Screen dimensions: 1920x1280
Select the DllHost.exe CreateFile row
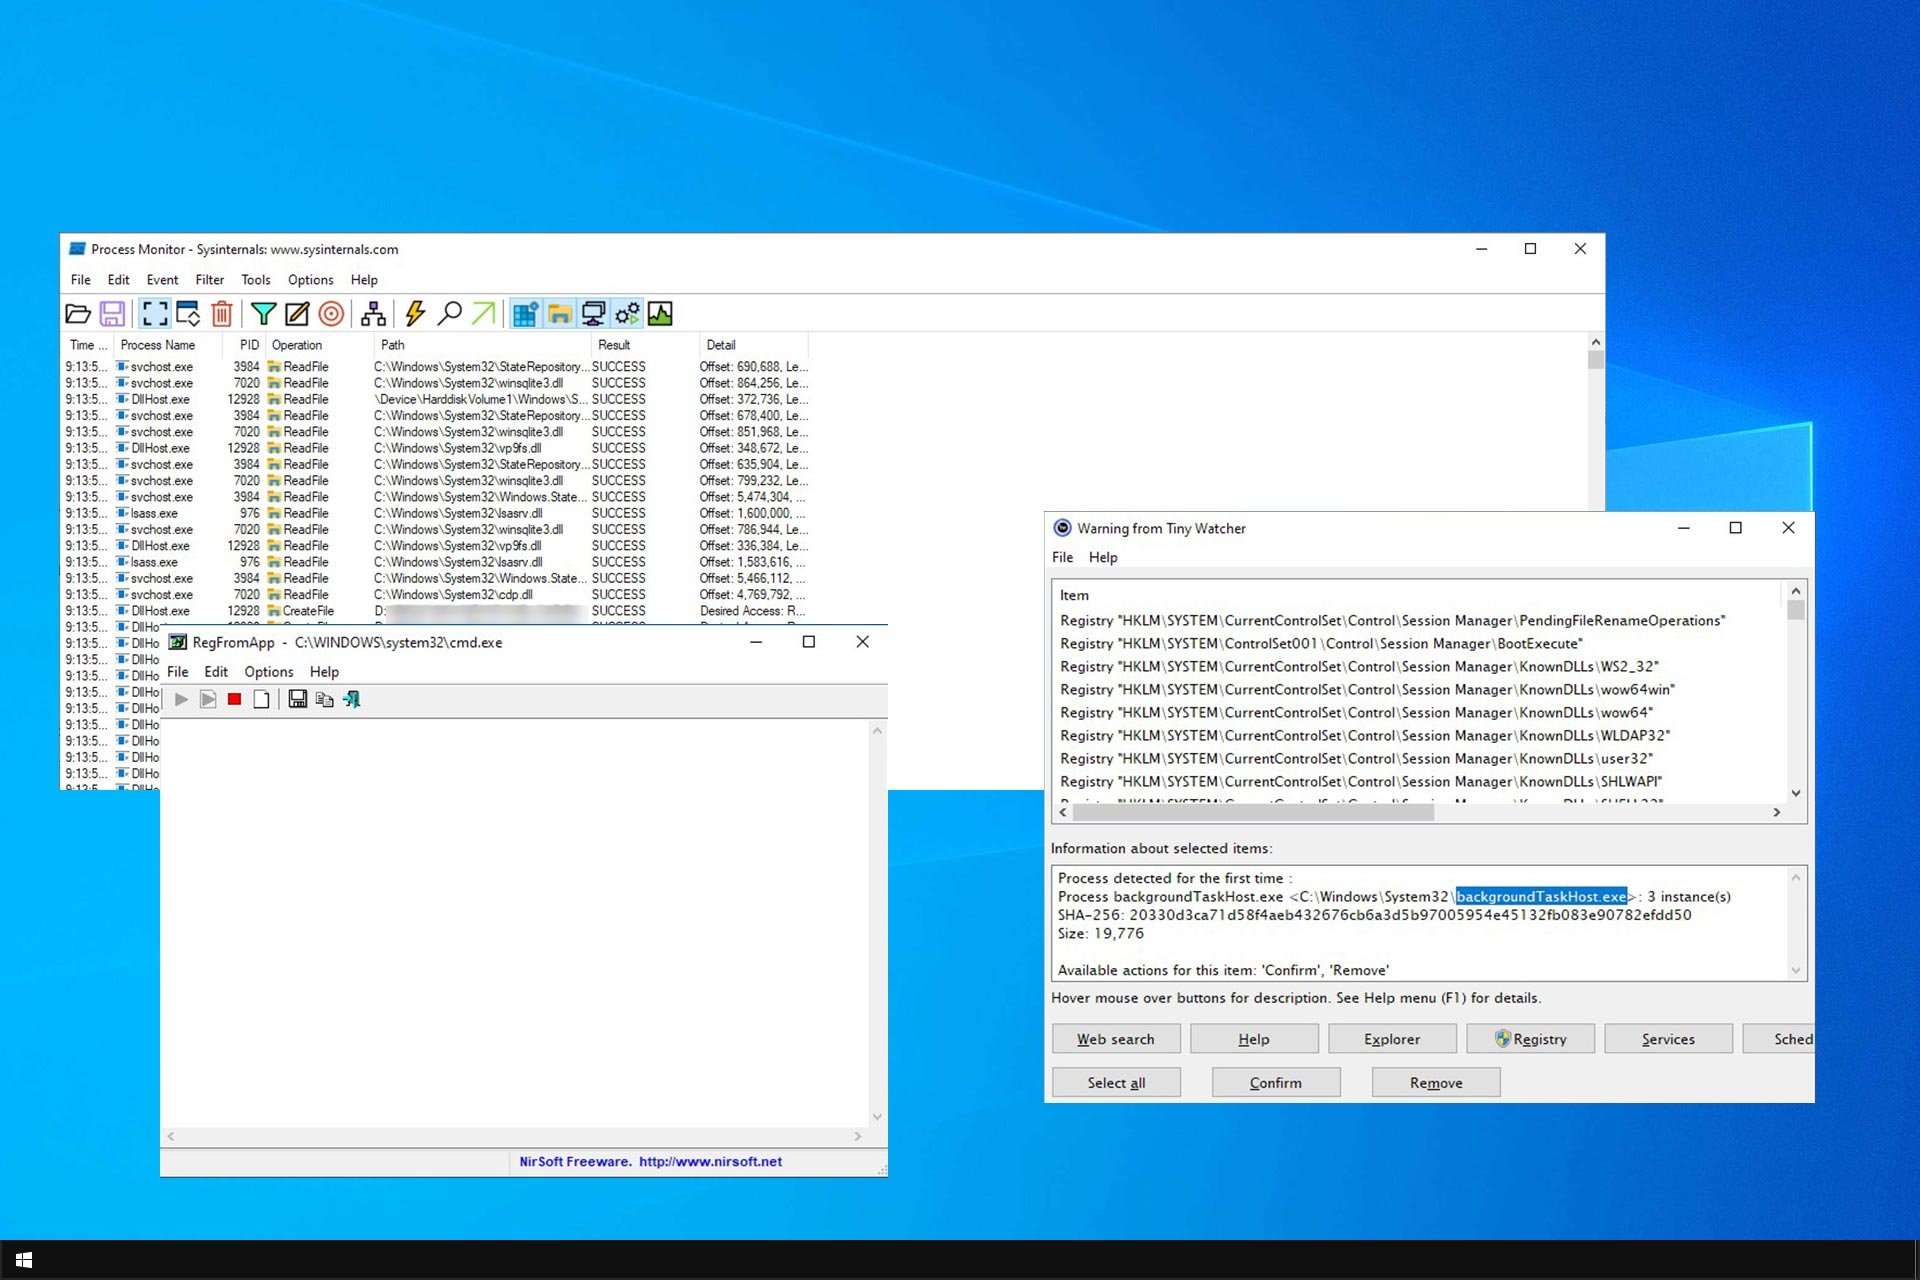click(437, 611)
